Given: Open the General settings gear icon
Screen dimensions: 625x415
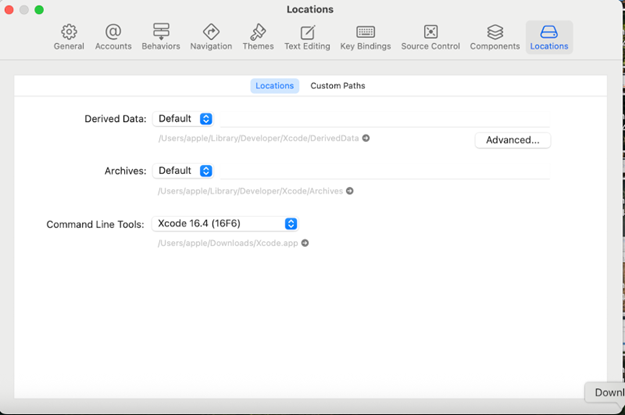Looking at the screenshot, I should click(x=69, y=37).
